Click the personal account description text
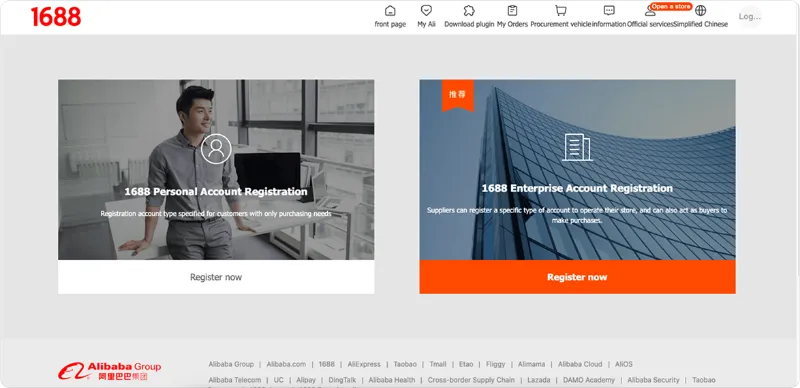 click(x=216, y=213)
